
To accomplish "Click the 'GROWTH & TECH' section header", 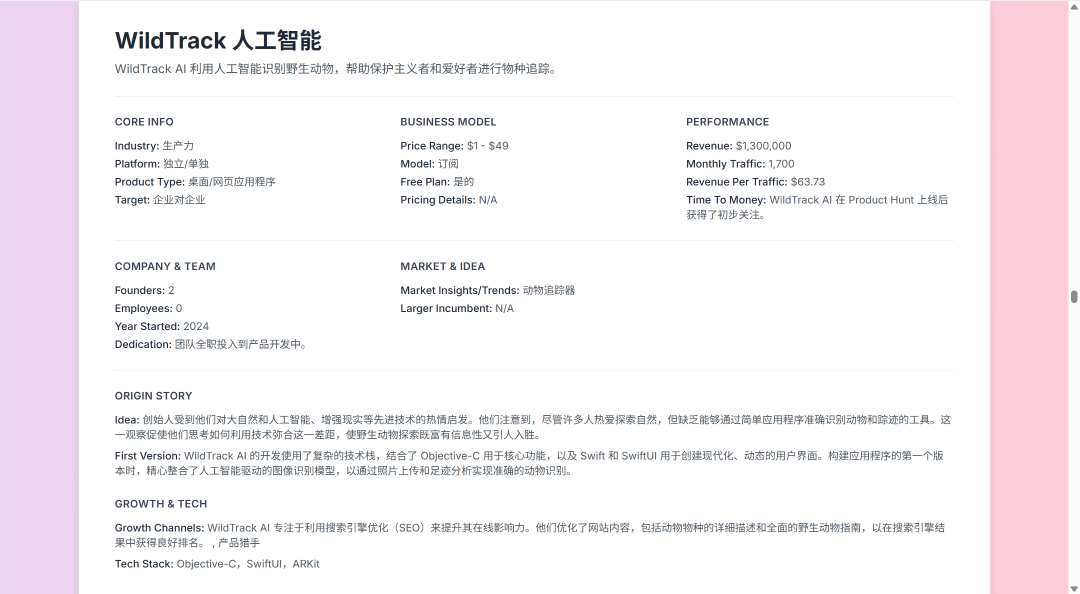I will [161, 504].
